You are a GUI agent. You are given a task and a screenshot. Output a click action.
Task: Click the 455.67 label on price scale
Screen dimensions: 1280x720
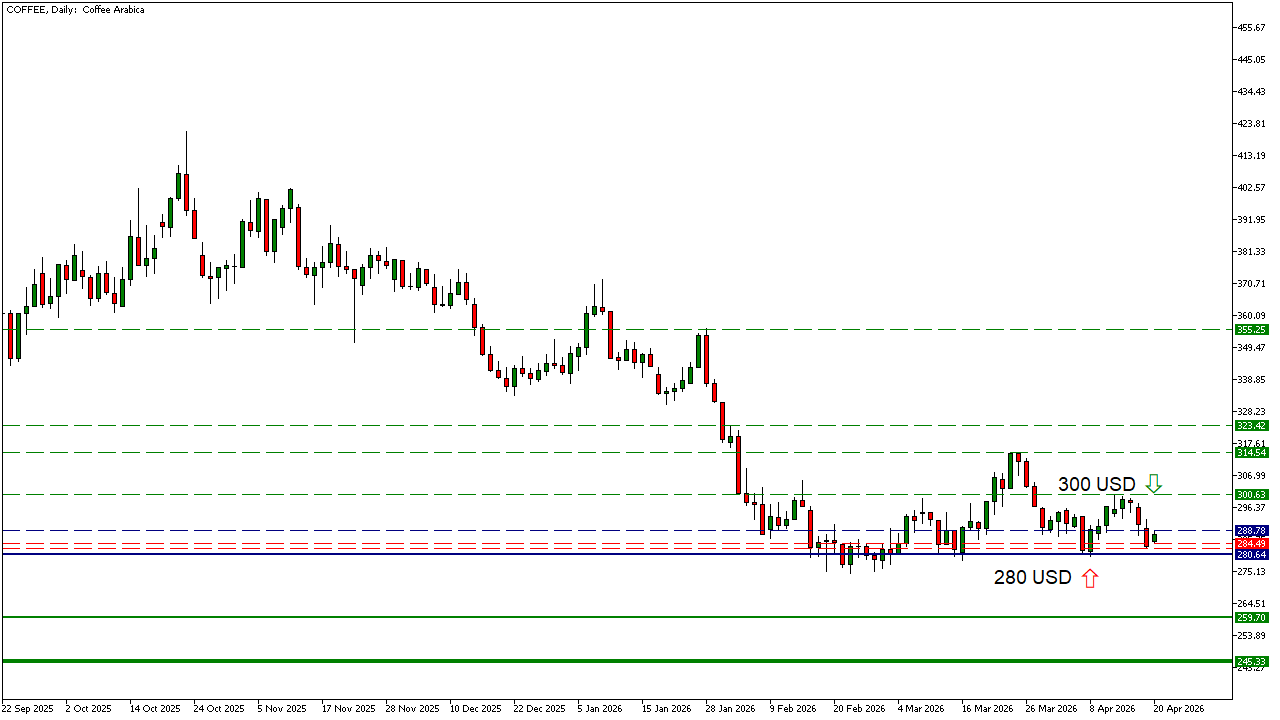pyautogui.click(x=1251, y=27)
